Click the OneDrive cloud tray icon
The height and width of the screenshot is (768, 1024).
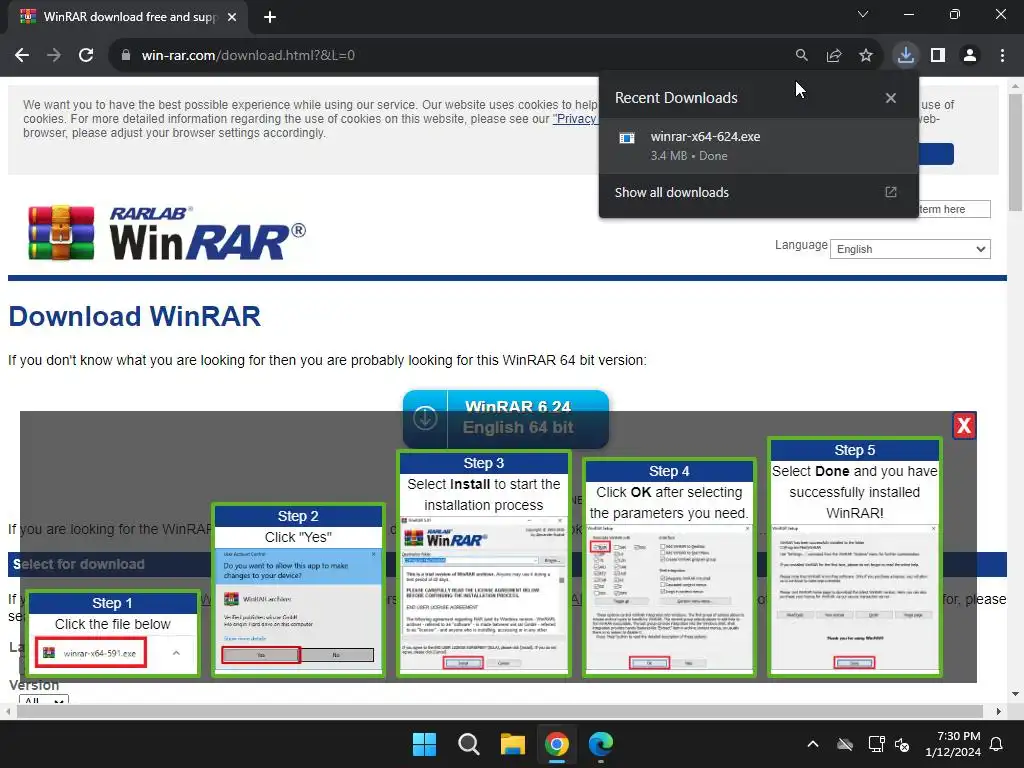pyautogui.click(x=845, y=744)
